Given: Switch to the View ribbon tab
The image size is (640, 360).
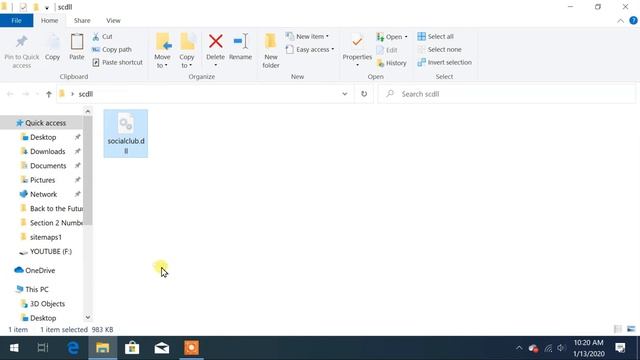Looking at the screenshot, I should pos(113,20).
